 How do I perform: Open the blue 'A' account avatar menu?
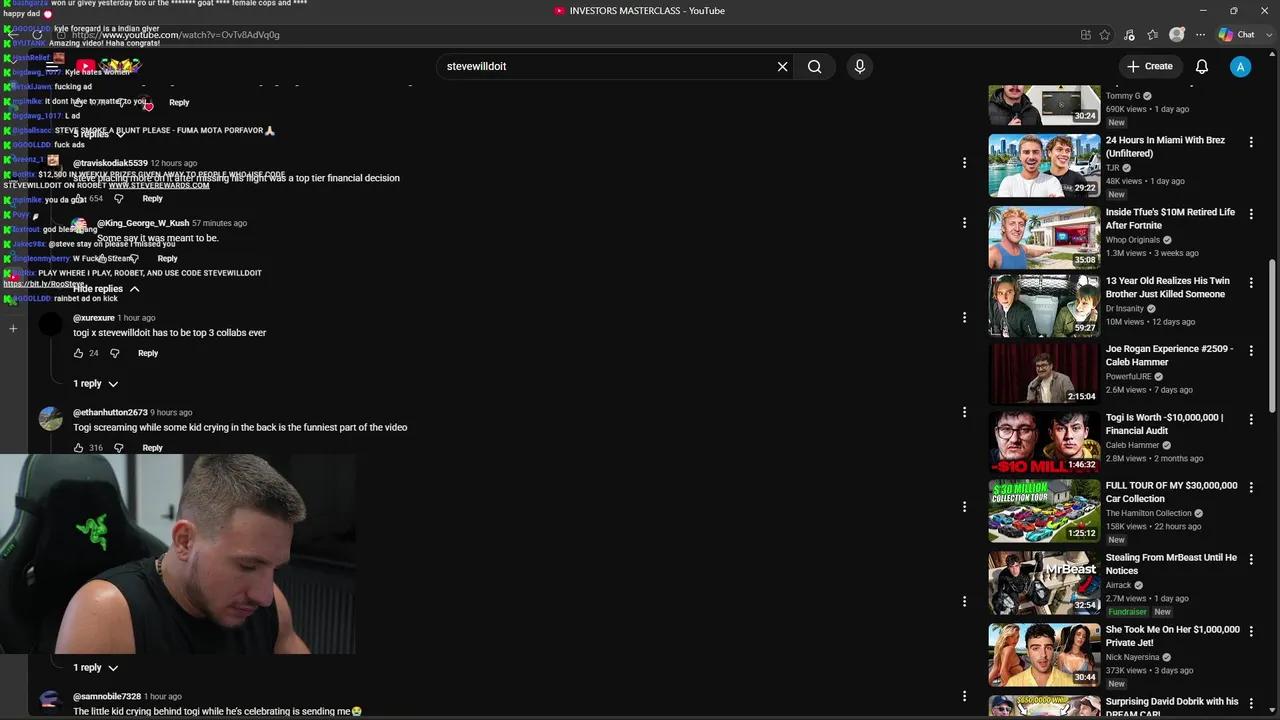pyautogui.click(x=1240, y=66)
